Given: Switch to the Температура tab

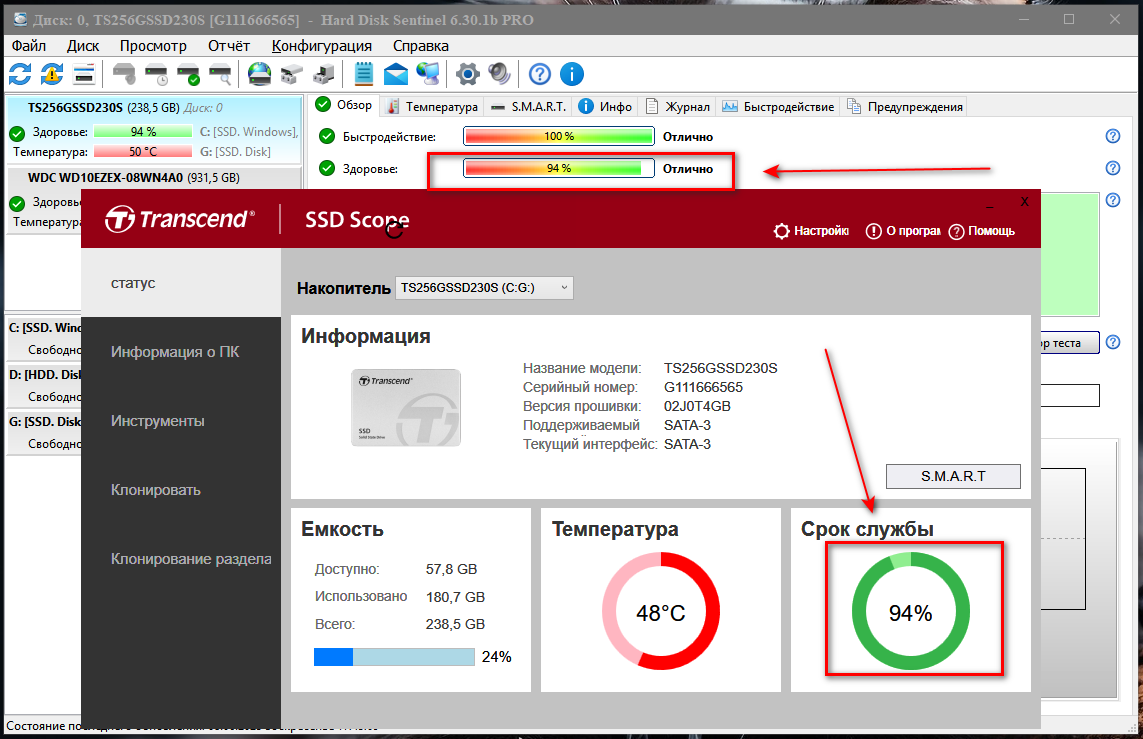Looking at the screenshot, I should 432,106.
